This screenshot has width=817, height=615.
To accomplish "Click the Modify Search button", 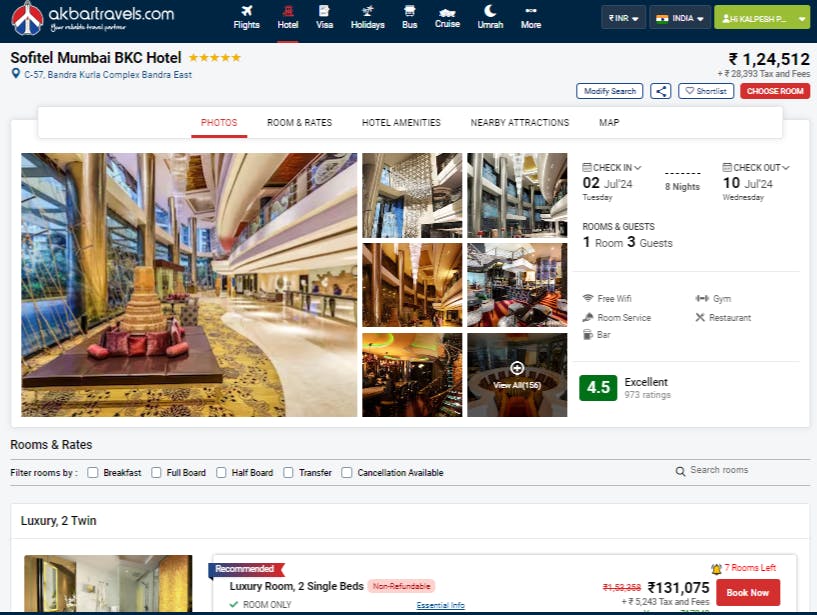I will point(610,91).
